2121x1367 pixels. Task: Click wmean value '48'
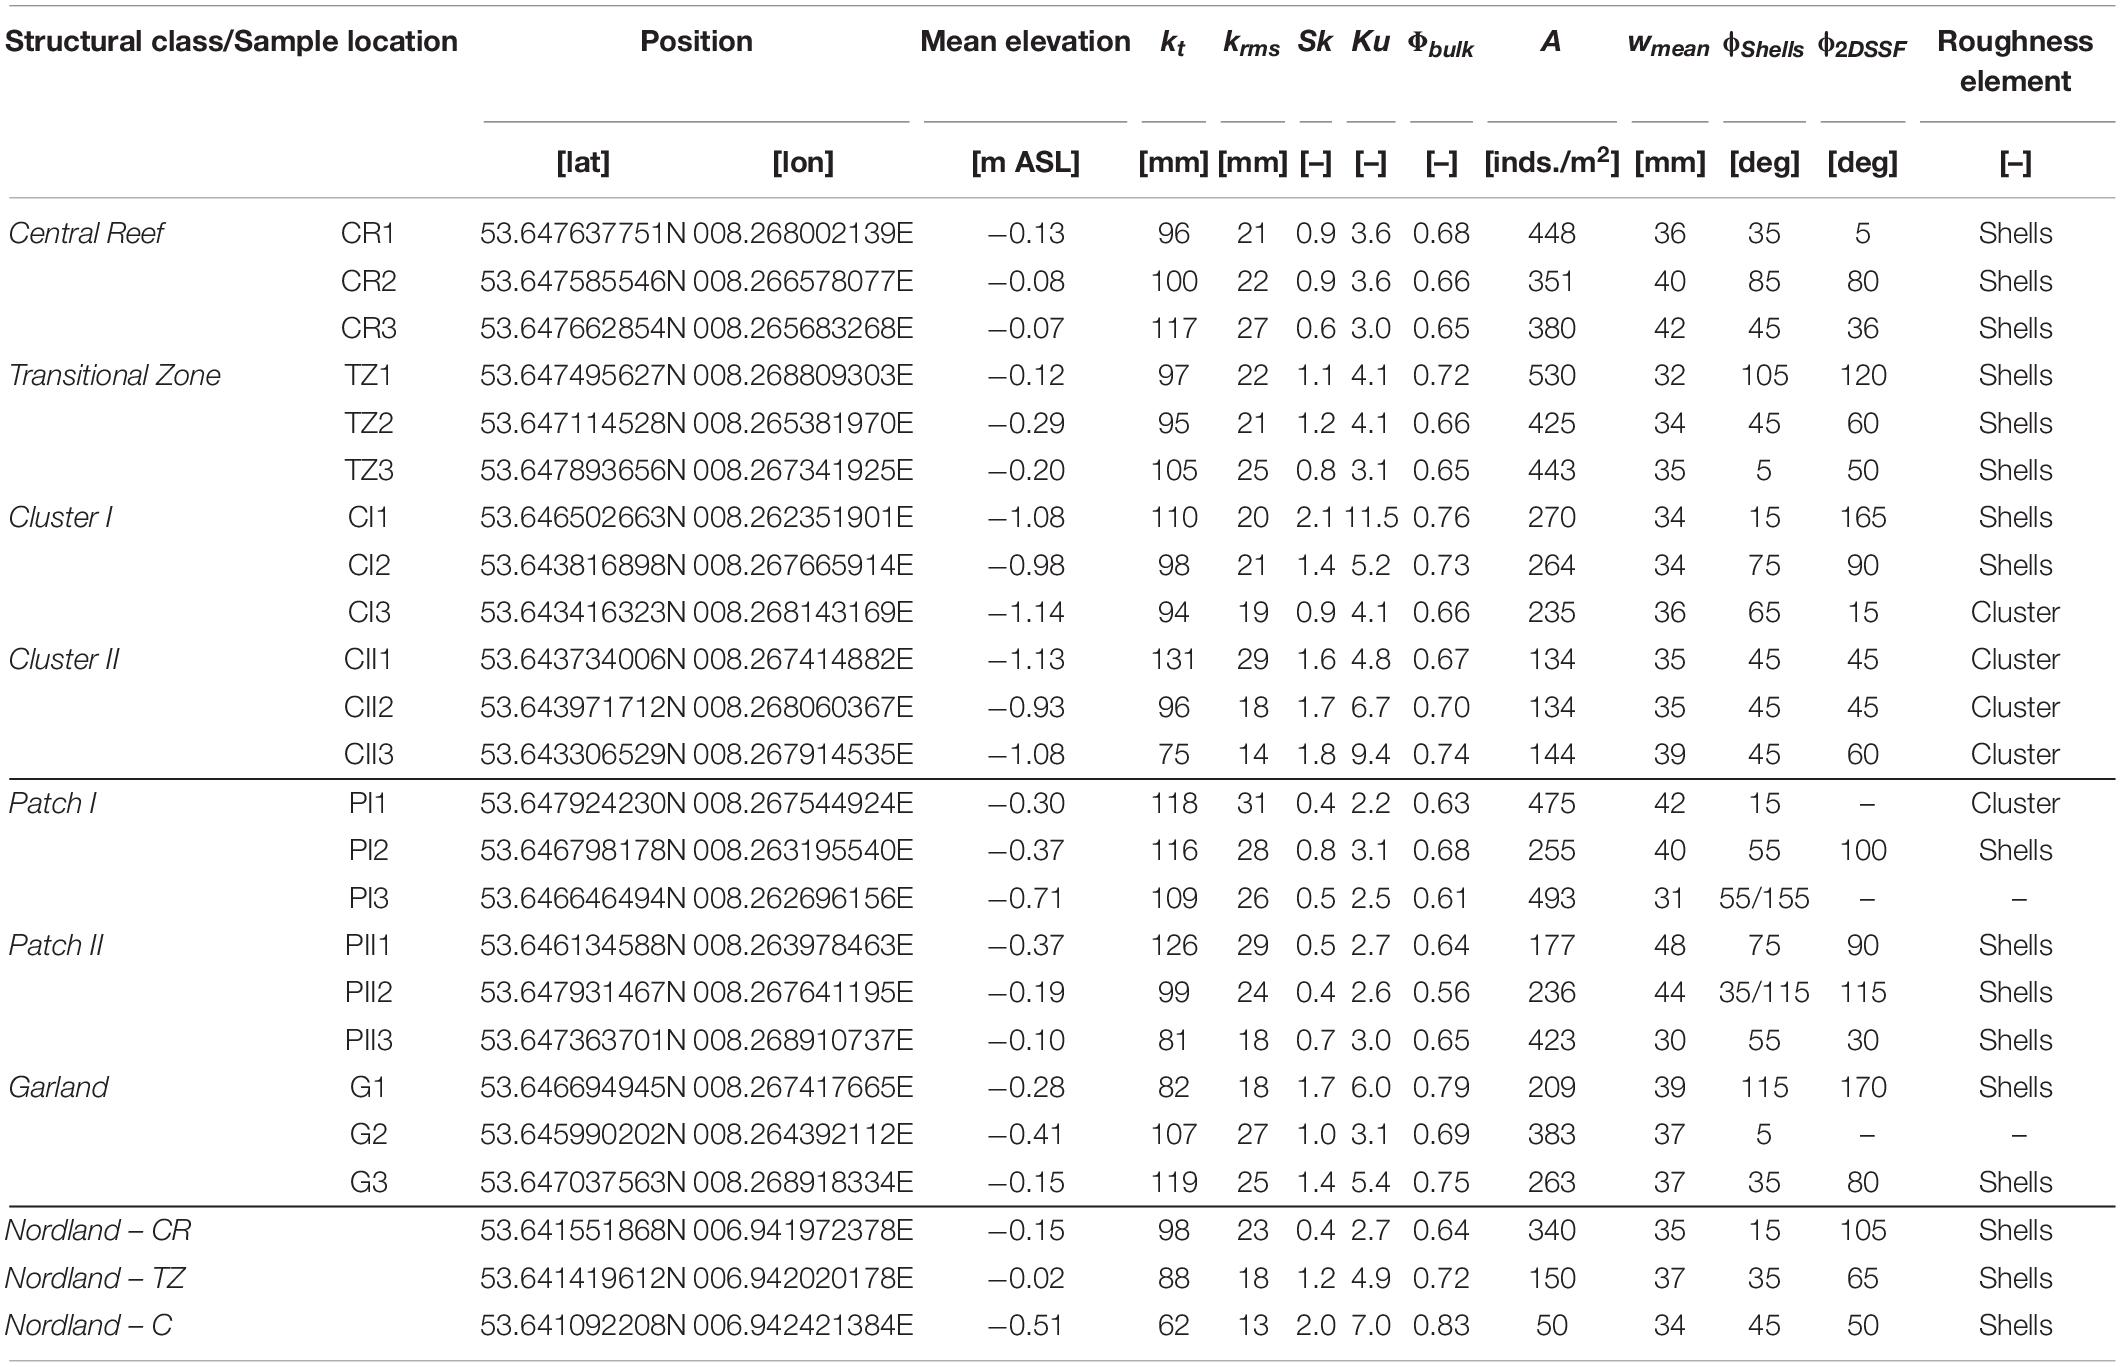point(1669,946)
